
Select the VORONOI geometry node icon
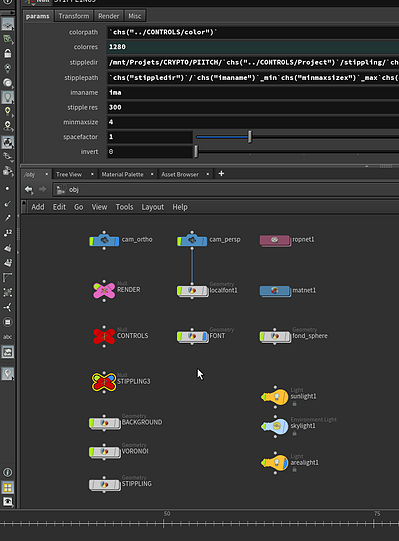coord(105,452)
